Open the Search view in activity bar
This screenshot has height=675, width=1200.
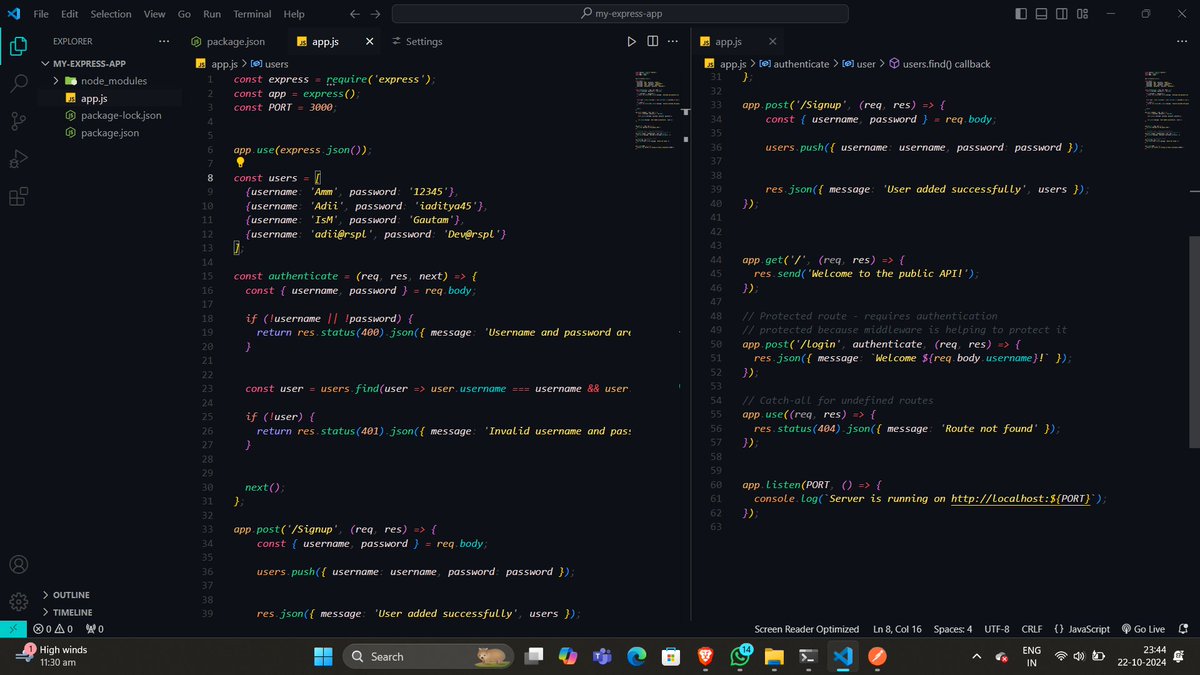(18, 84)
